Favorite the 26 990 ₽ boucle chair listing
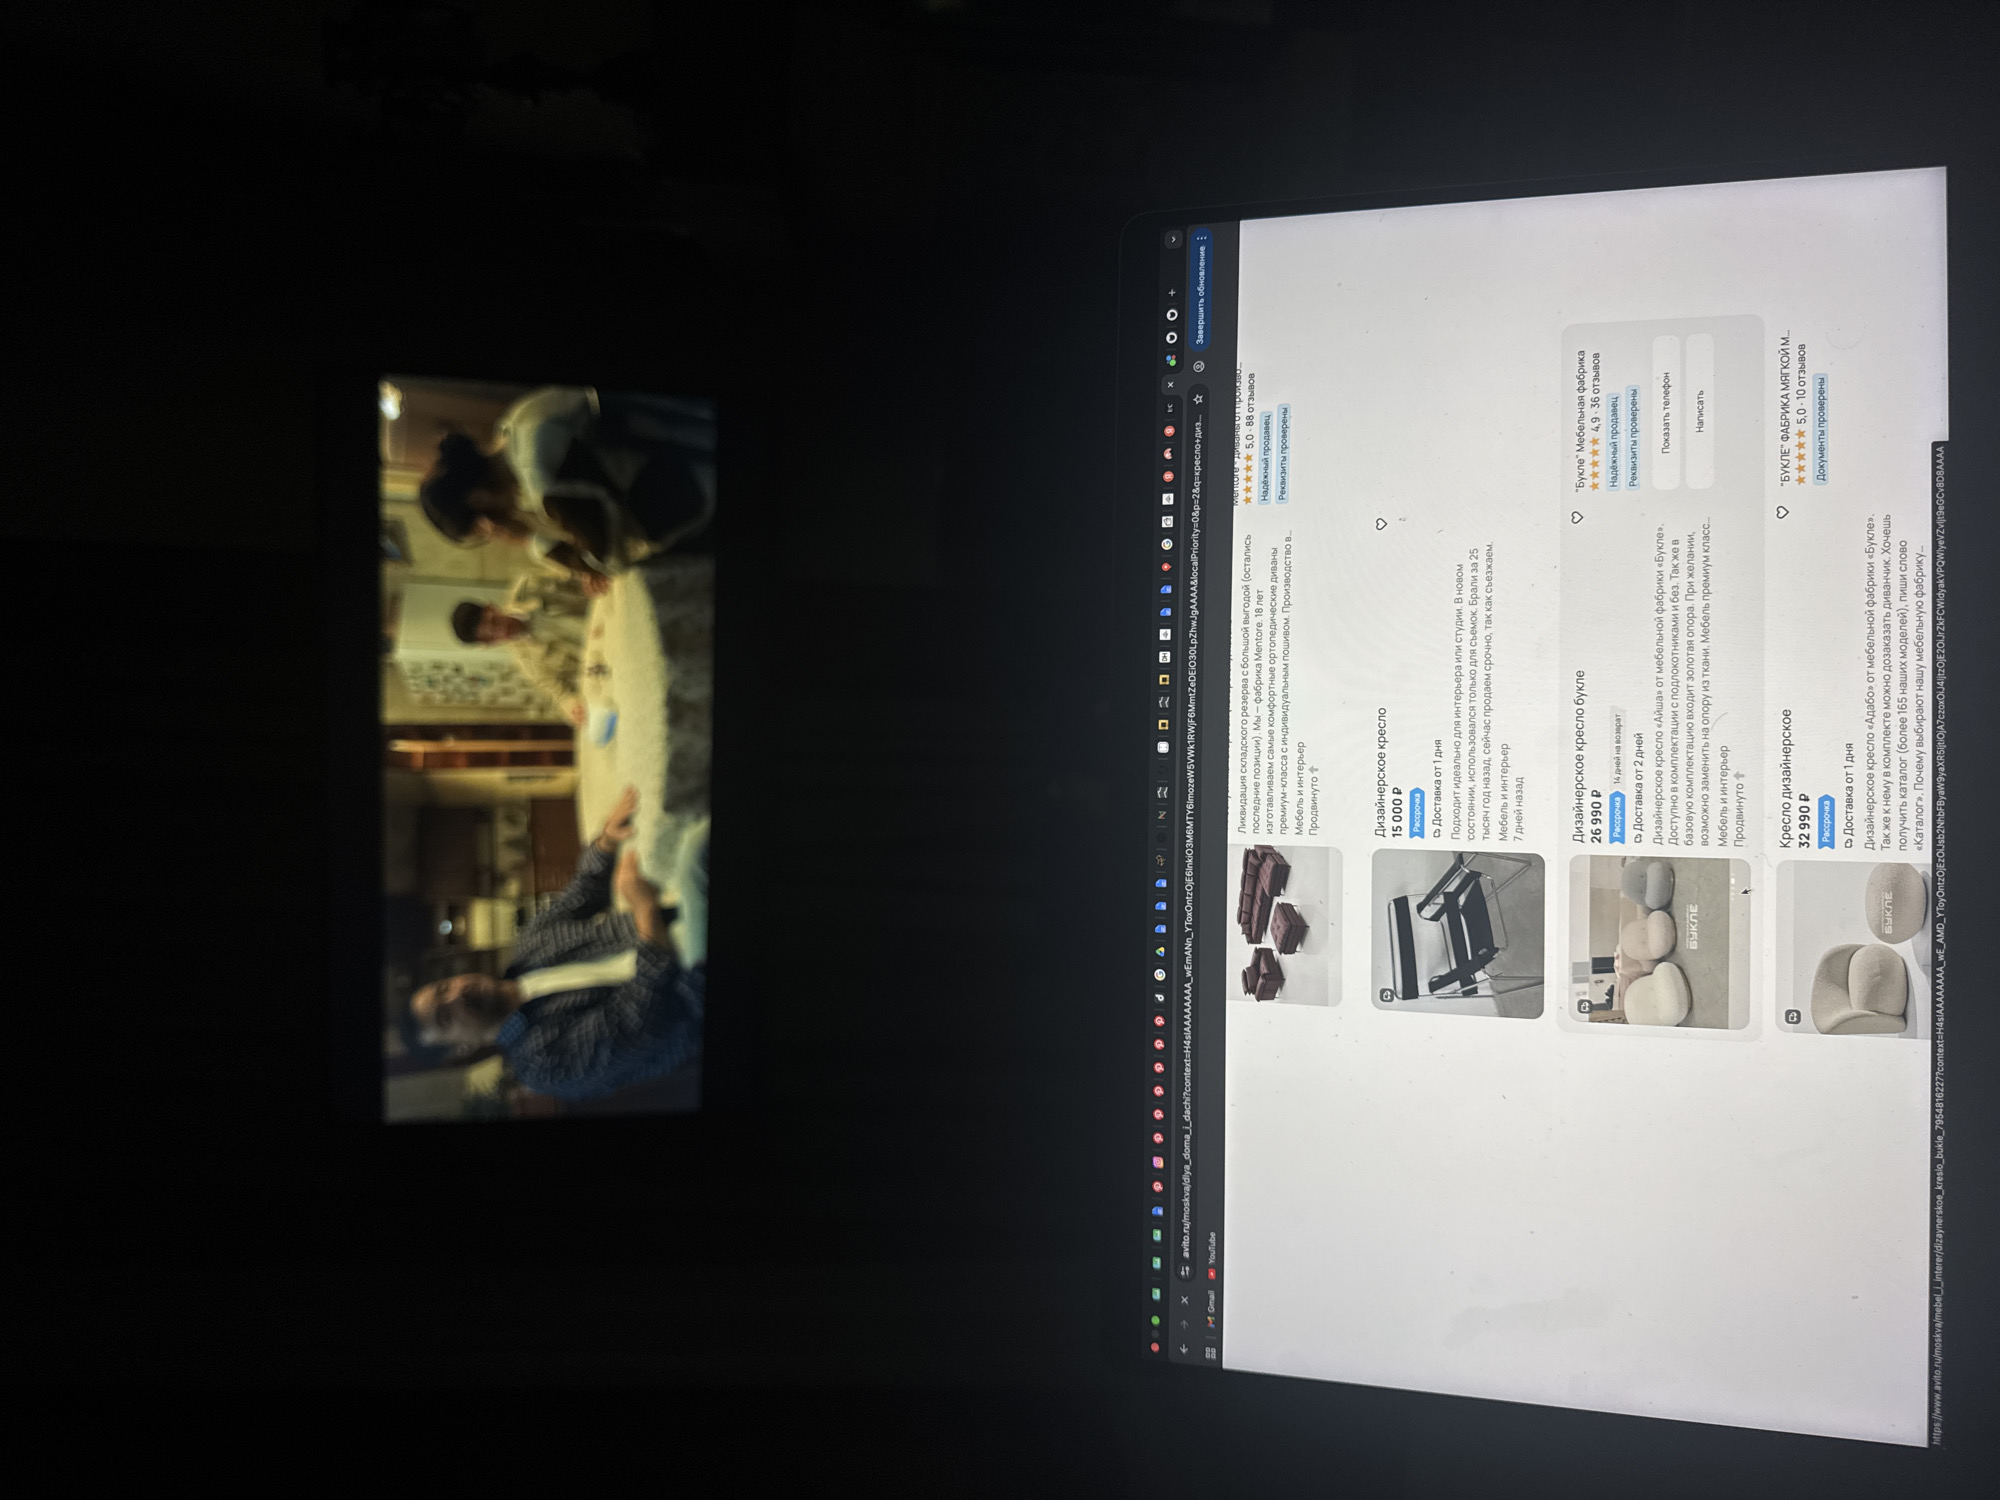This screenshot has height=1500, width=2000. pos(1577,517)
